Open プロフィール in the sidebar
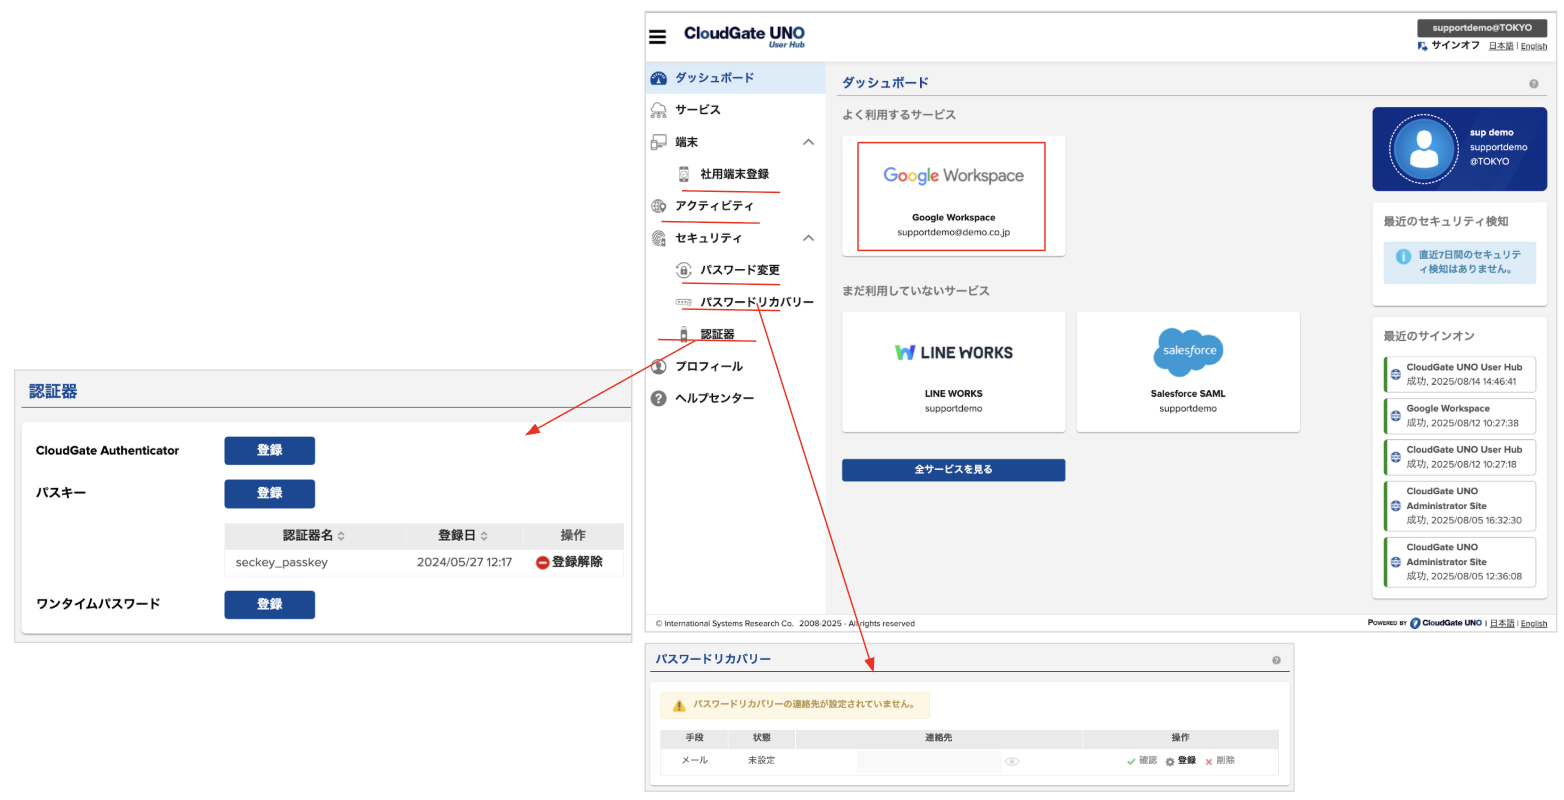1564x800 pixels. pos(735,366)
